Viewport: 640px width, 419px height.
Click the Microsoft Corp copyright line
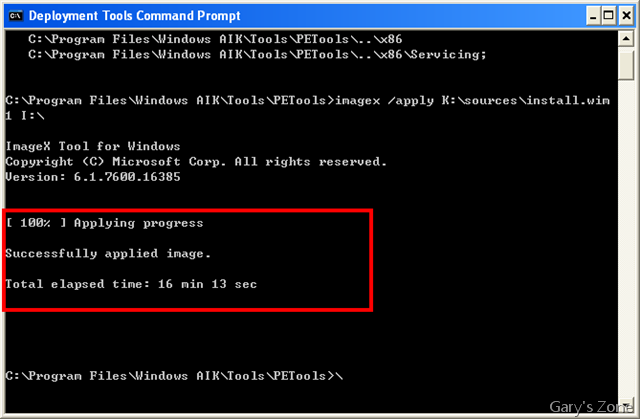click(196, 162)
